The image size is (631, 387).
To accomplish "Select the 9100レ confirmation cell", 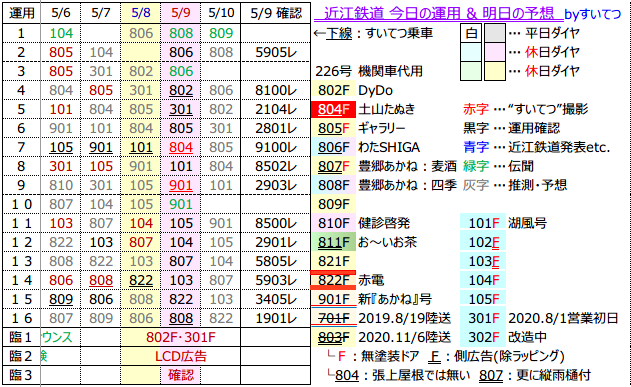I will 276,147.
